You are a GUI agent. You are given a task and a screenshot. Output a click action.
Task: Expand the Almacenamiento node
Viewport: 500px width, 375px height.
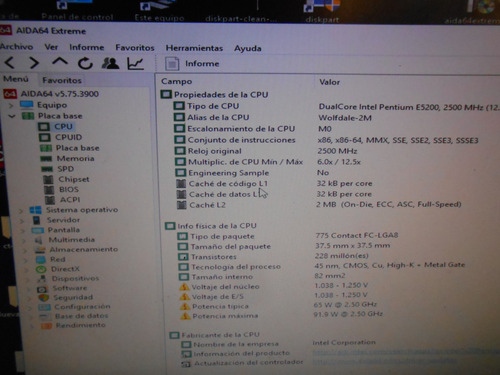click(x=25, y=250)
